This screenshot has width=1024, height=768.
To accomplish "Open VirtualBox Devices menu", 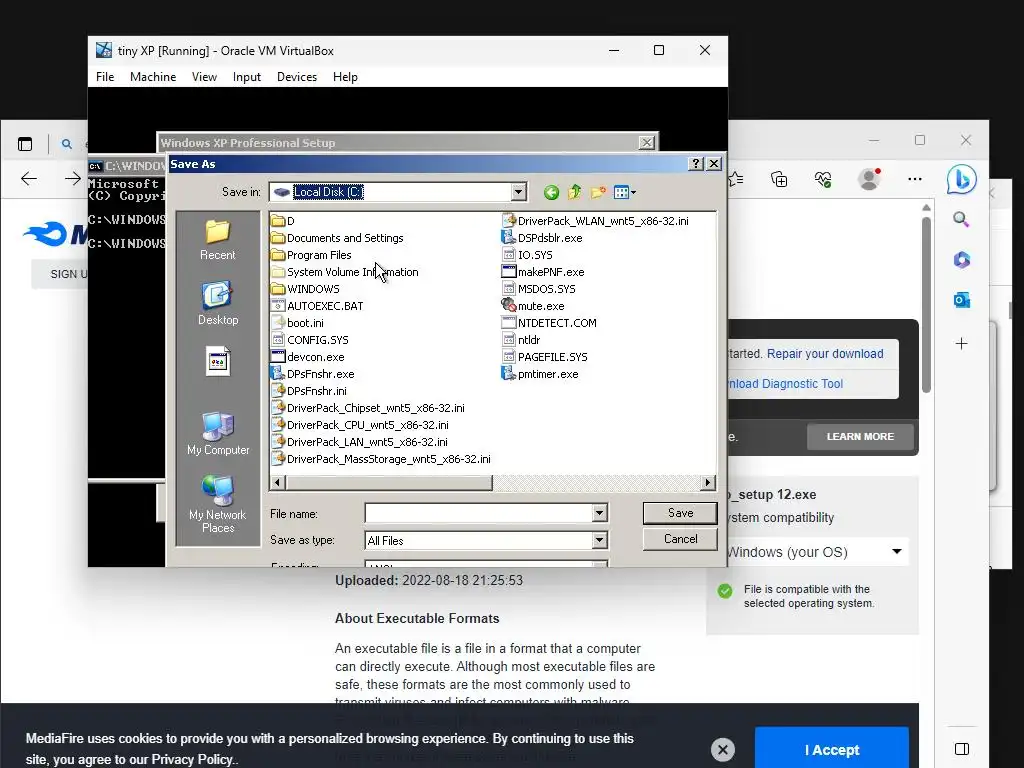I will pyautogui.click(x=296, y=76).
